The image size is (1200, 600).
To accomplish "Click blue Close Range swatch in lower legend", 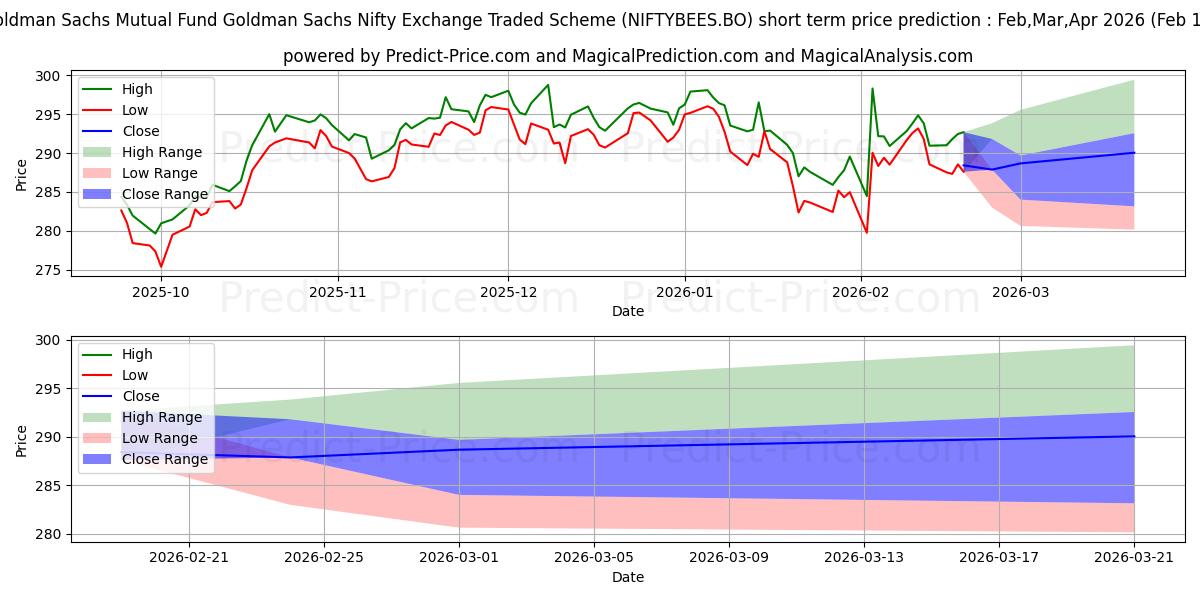I will coord(95,459).
